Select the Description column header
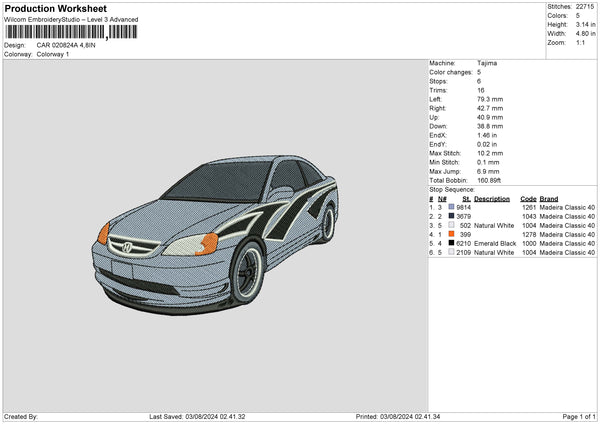This screenshot has height=424, width=600. pos(491,199)
